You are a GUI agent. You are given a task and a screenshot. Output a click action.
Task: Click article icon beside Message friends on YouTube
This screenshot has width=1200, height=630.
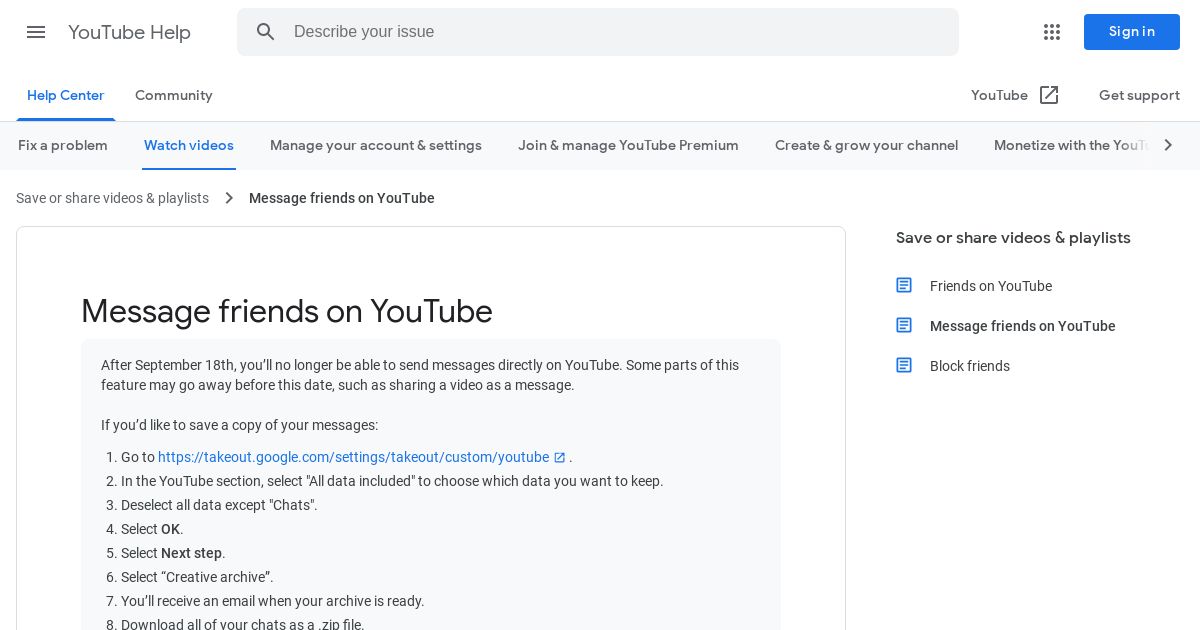point(904,325)
